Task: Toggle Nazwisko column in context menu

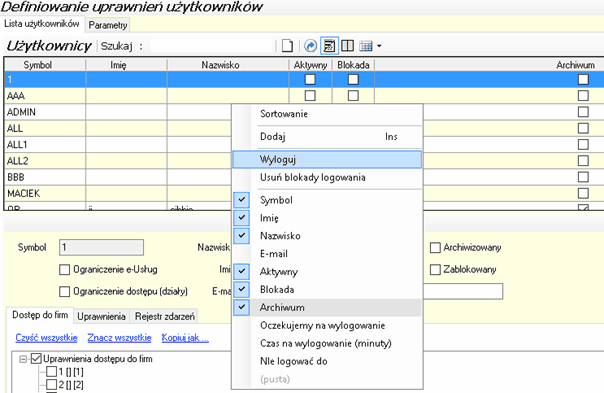Action: (x=327, y=236)
